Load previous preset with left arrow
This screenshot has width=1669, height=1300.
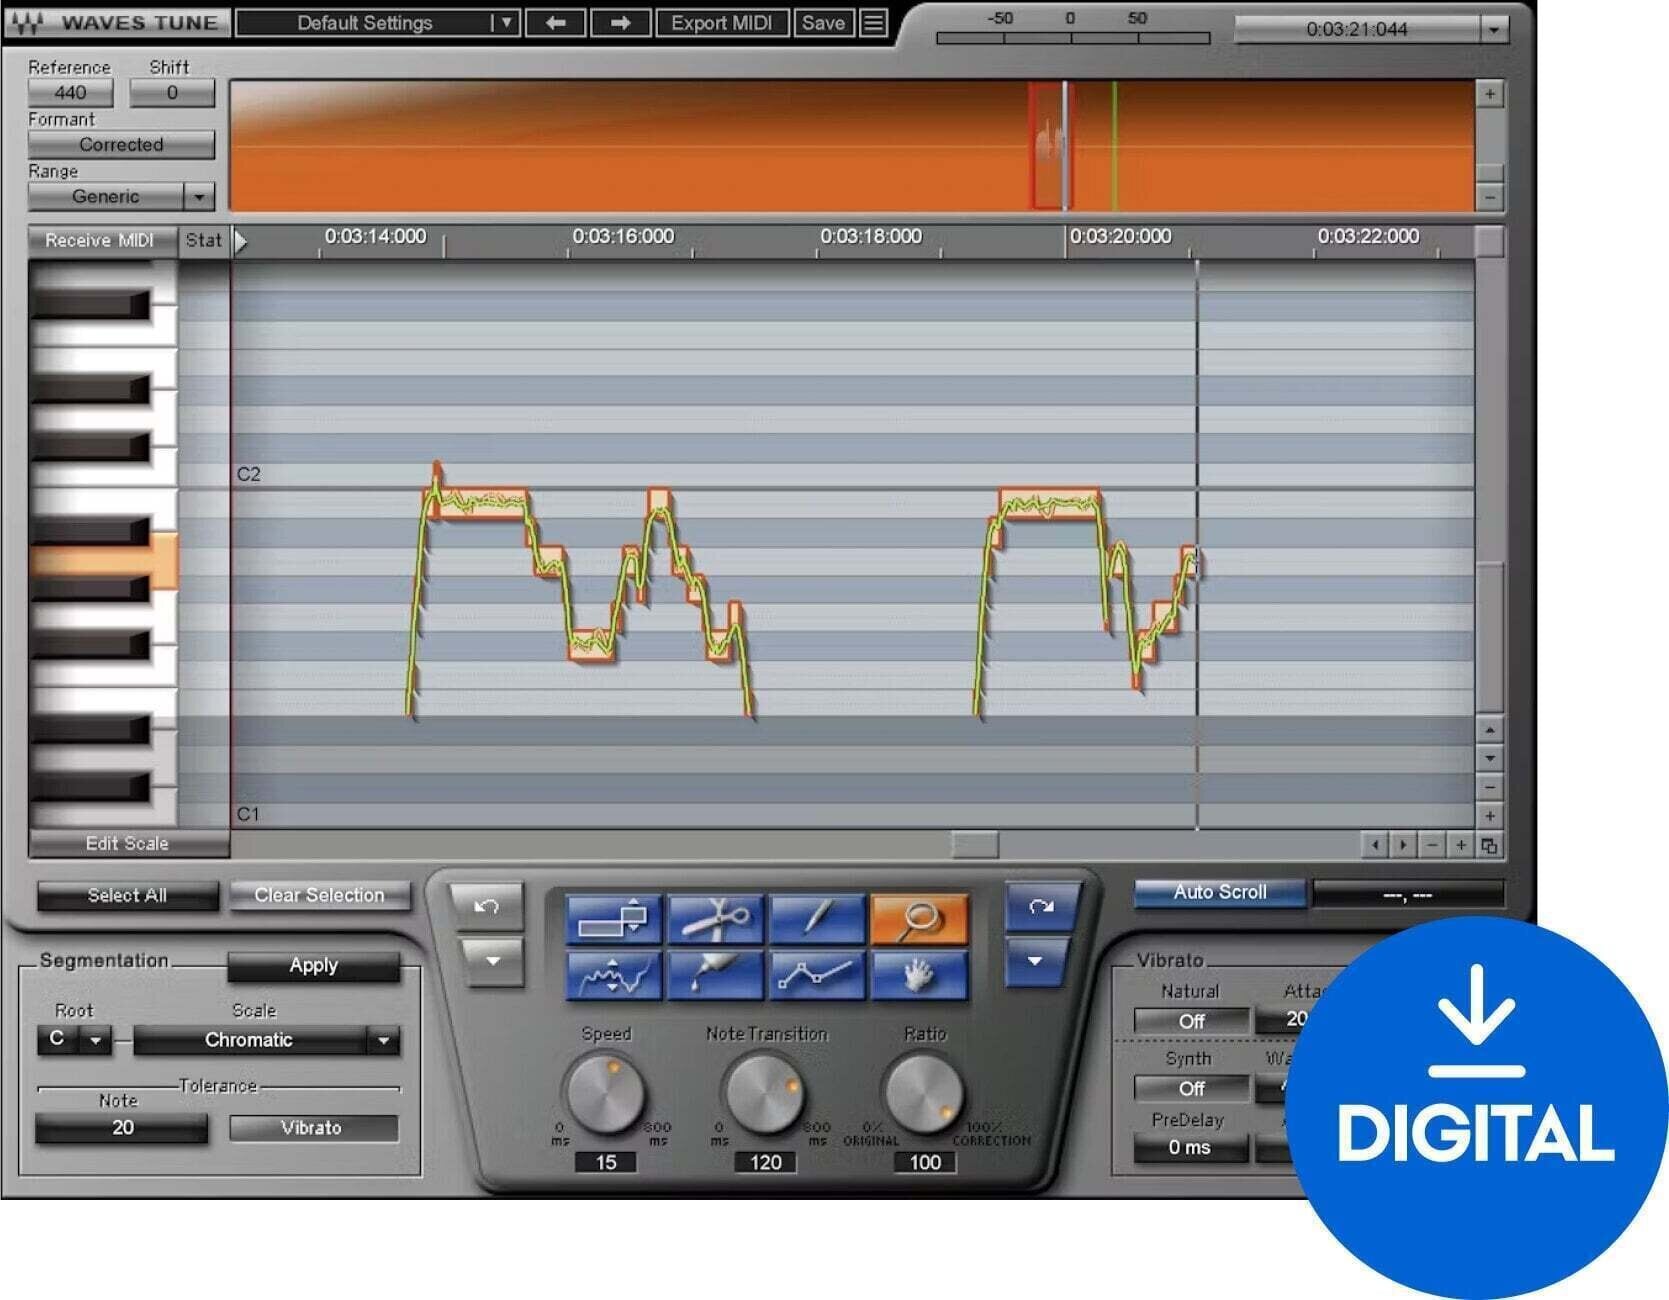pyautogui.click(x=556, y=23)
